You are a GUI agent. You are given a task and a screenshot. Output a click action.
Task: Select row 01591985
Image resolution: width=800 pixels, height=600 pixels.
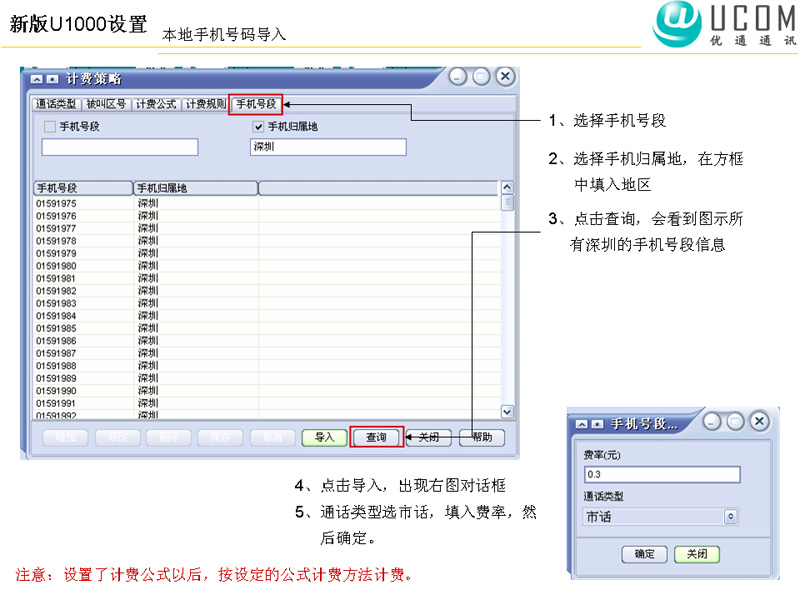tap(267, 329)
